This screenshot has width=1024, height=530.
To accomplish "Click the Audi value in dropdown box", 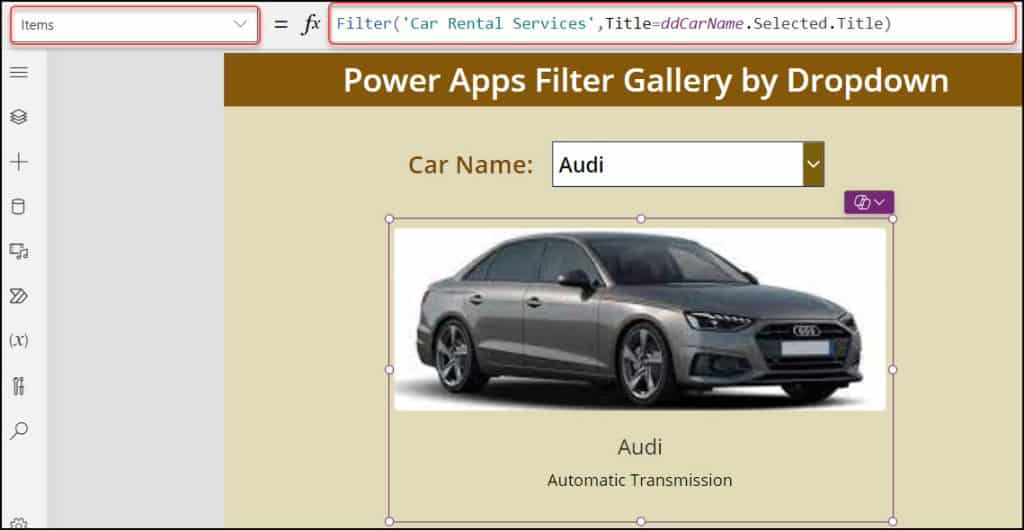I will pyautogui.click(x=582, y=164).
